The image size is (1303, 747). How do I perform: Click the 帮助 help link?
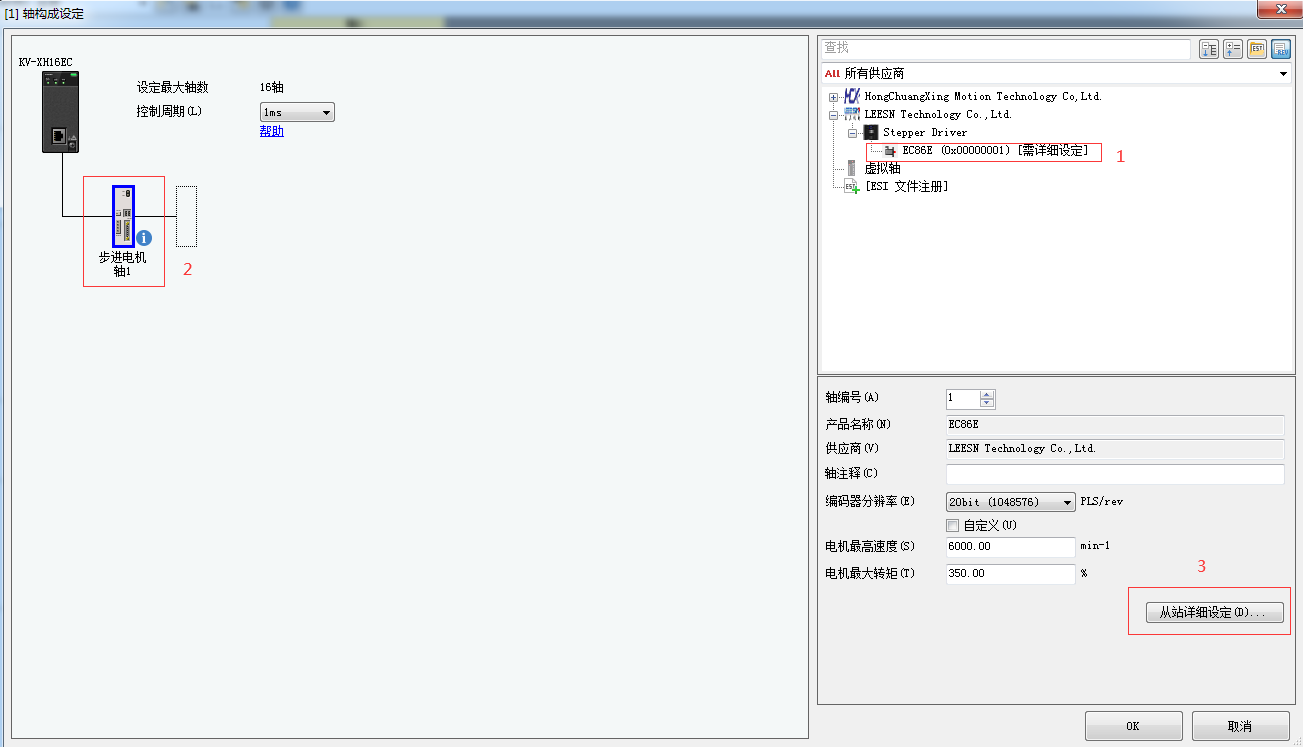pyautogui.click(x=271, y=131)
